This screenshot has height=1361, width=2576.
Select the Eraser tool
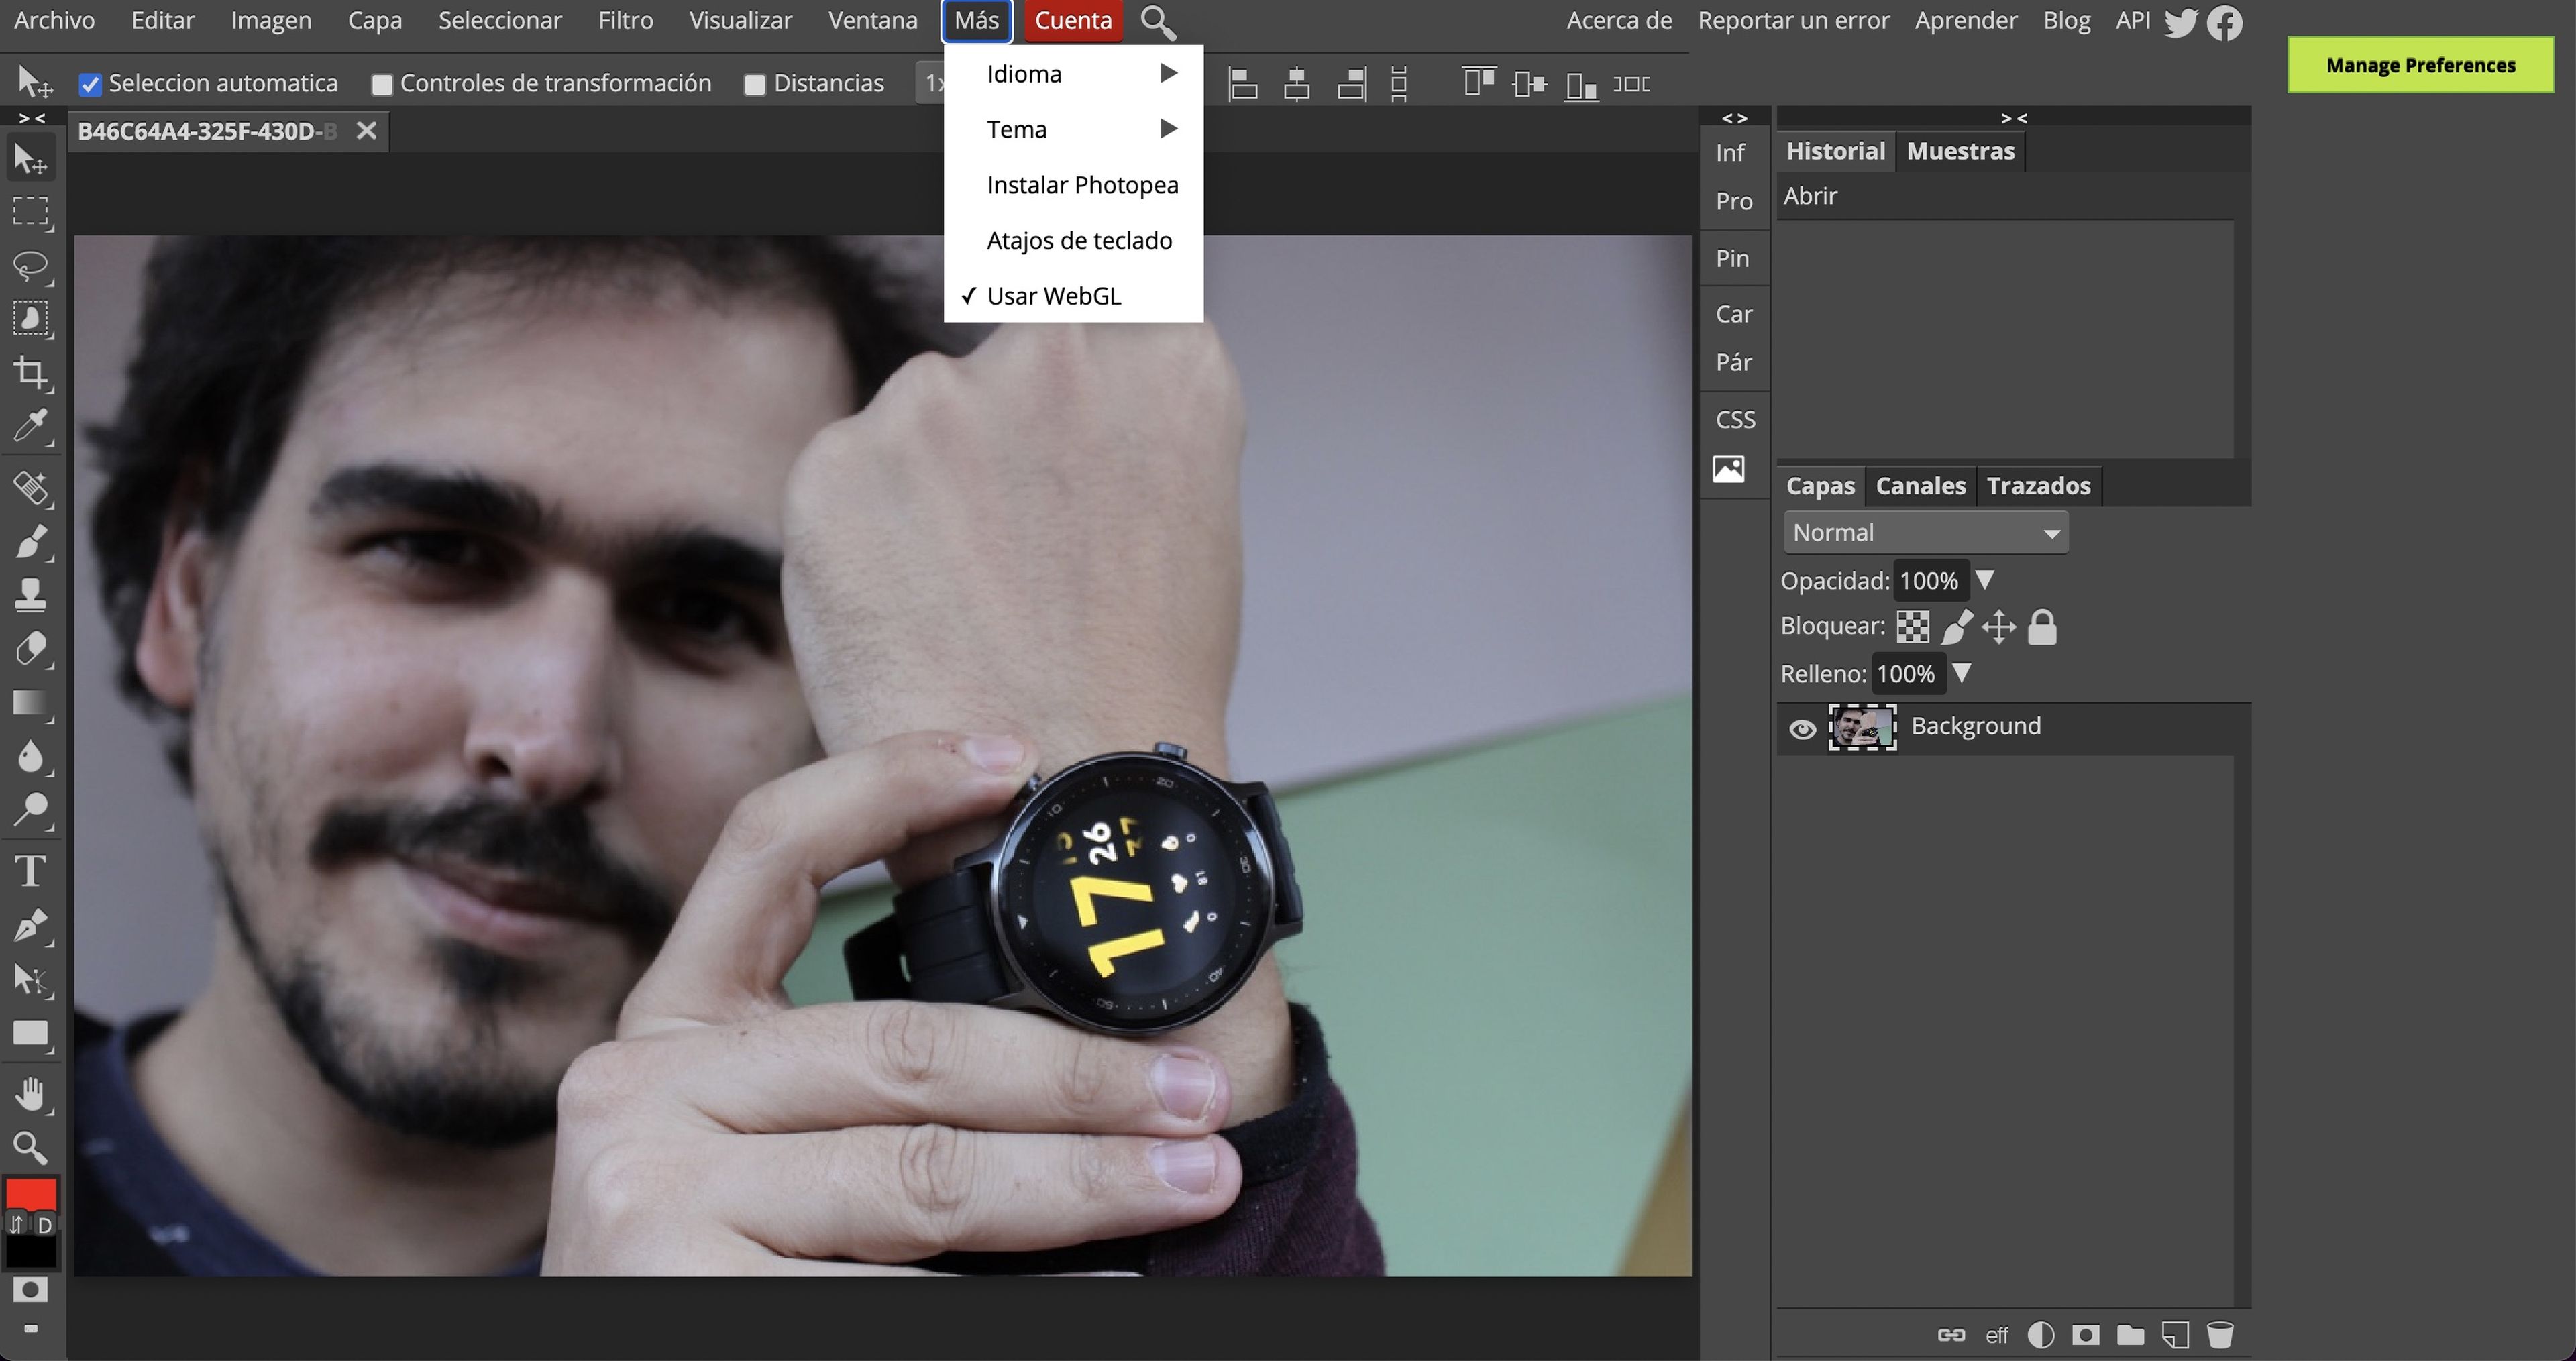click(30, 649)
